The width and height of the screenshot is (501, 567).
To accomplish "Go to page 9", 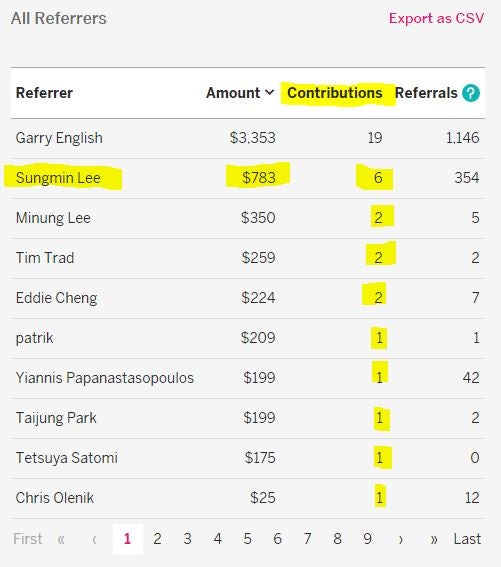I will click(x=368, y=539).
